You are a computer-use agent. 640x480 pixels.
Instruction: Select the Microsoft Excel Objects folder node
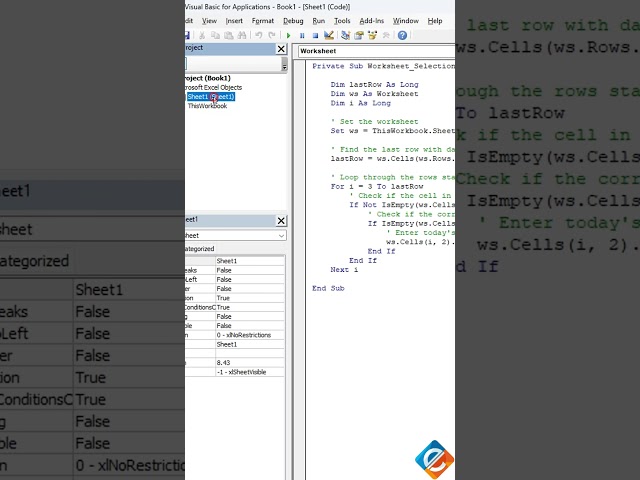pos(213,87)
